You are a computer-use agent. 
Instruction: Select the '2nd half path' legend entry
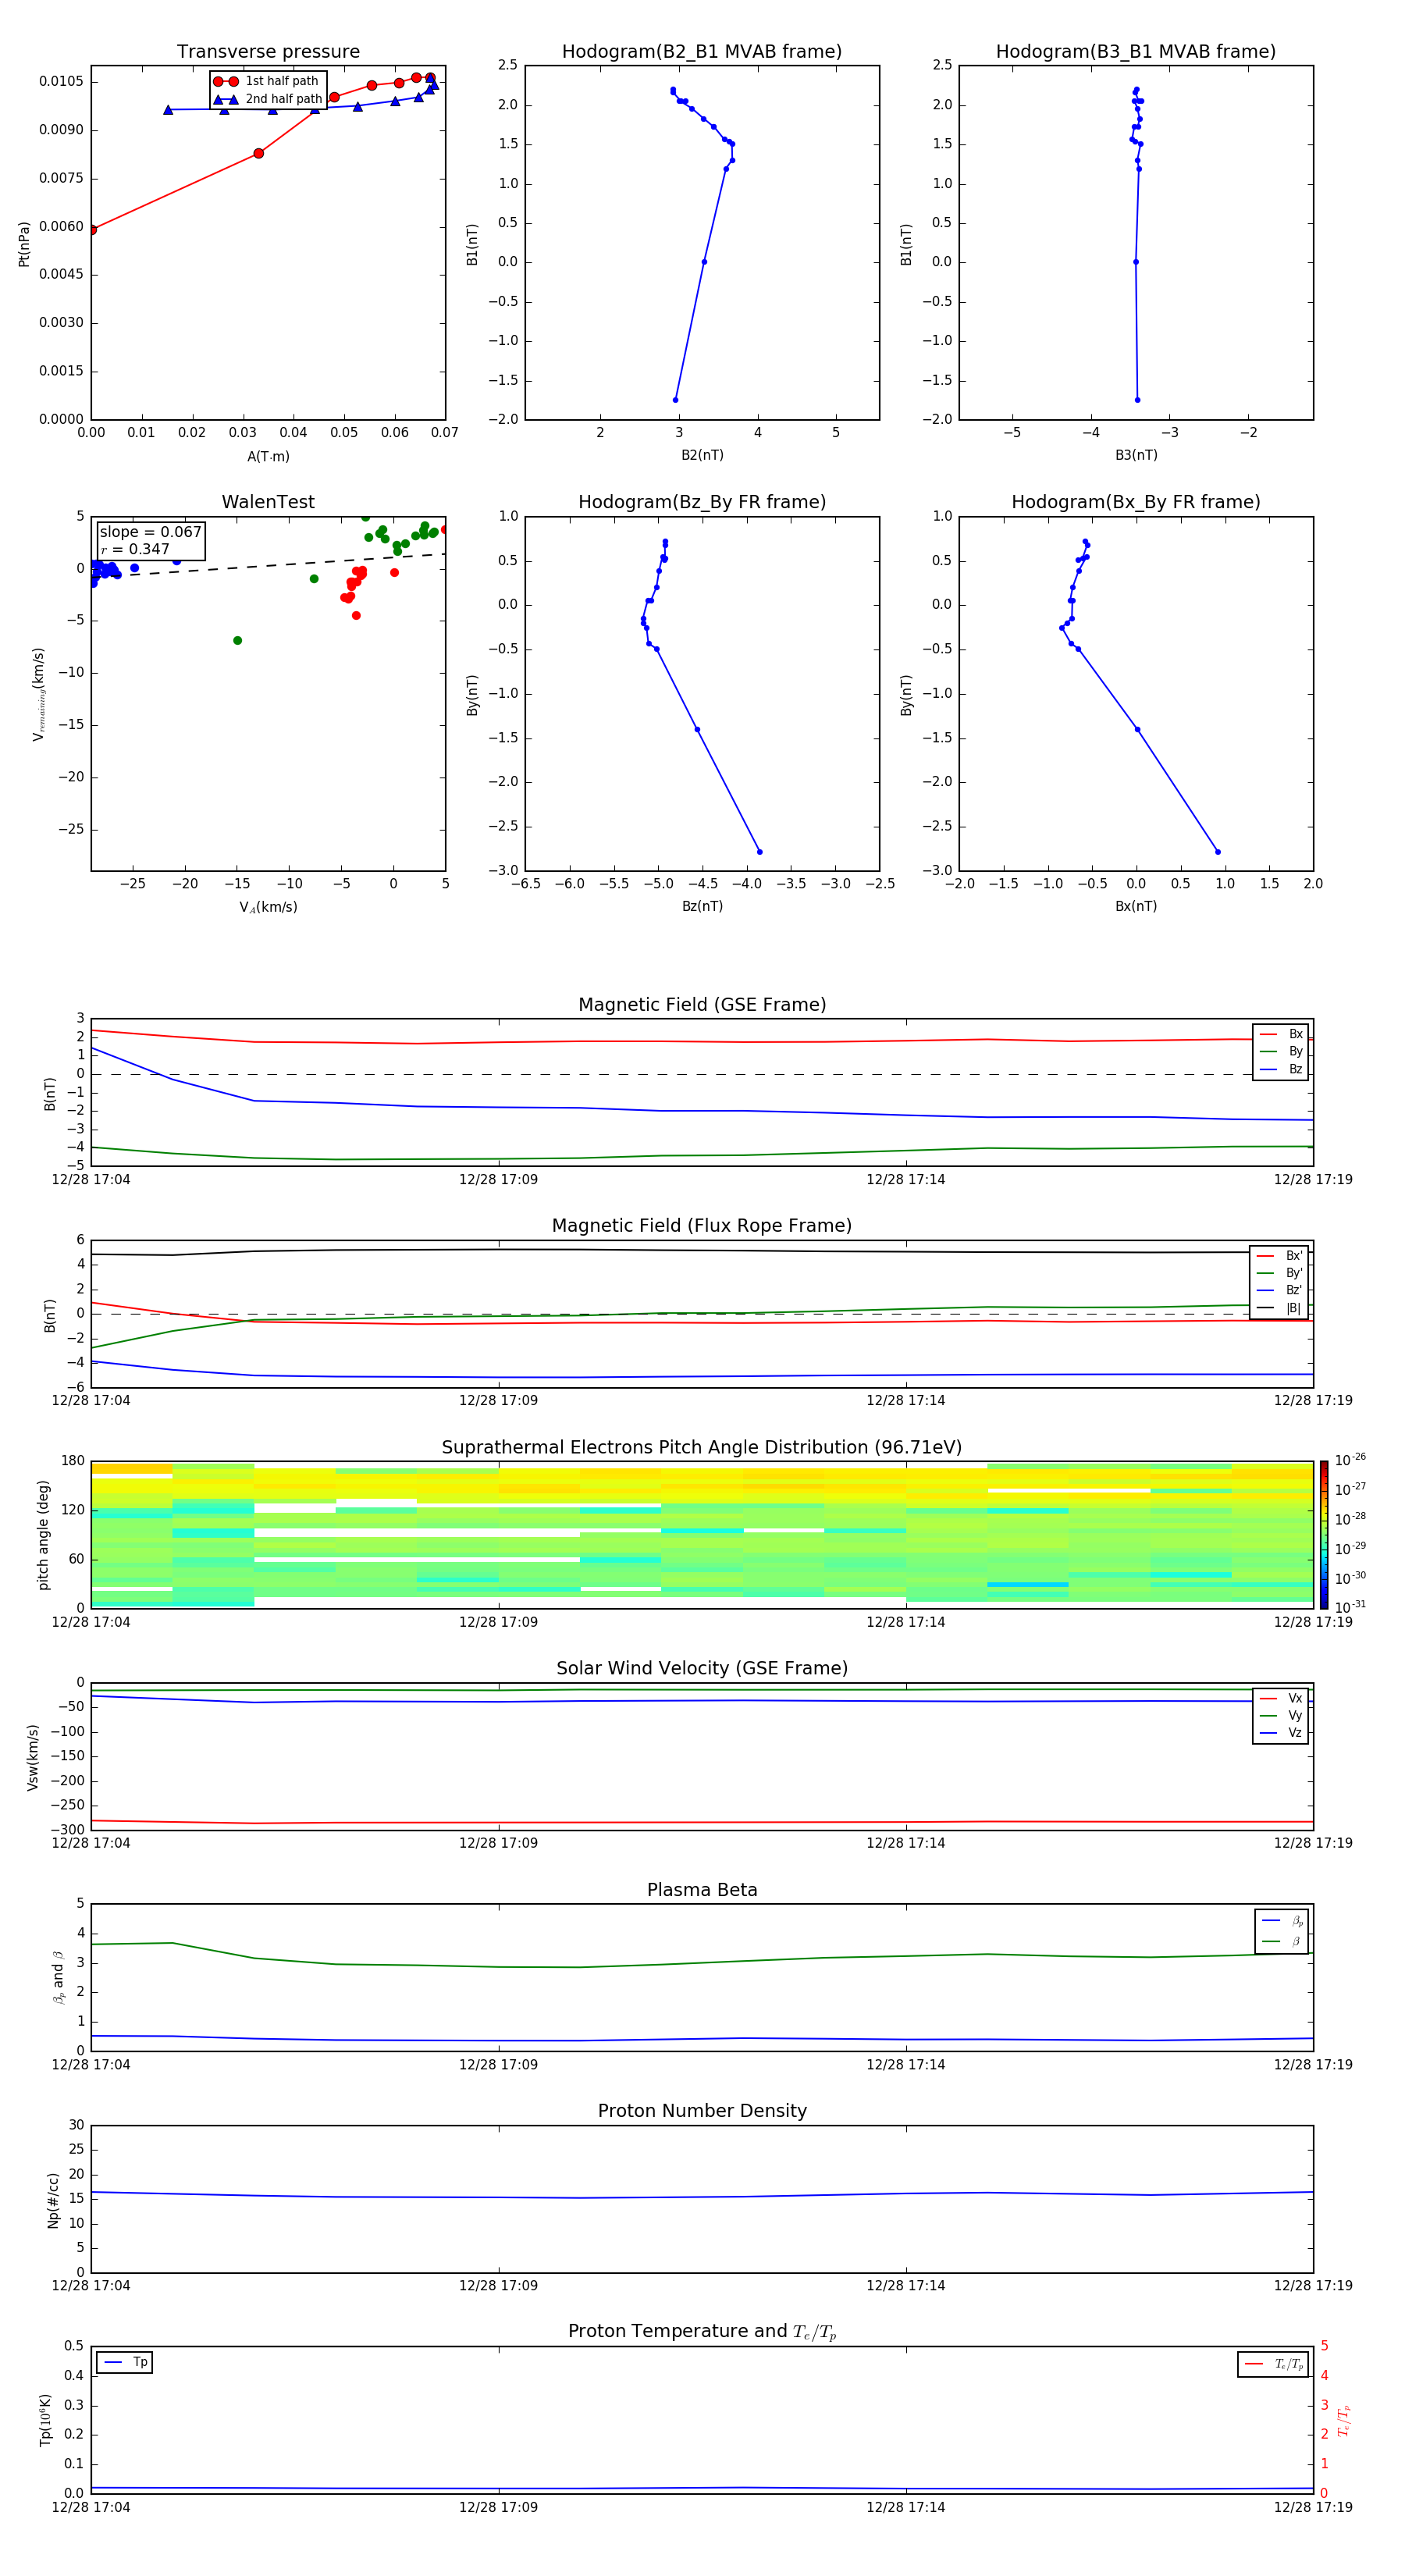pos(268,99)
